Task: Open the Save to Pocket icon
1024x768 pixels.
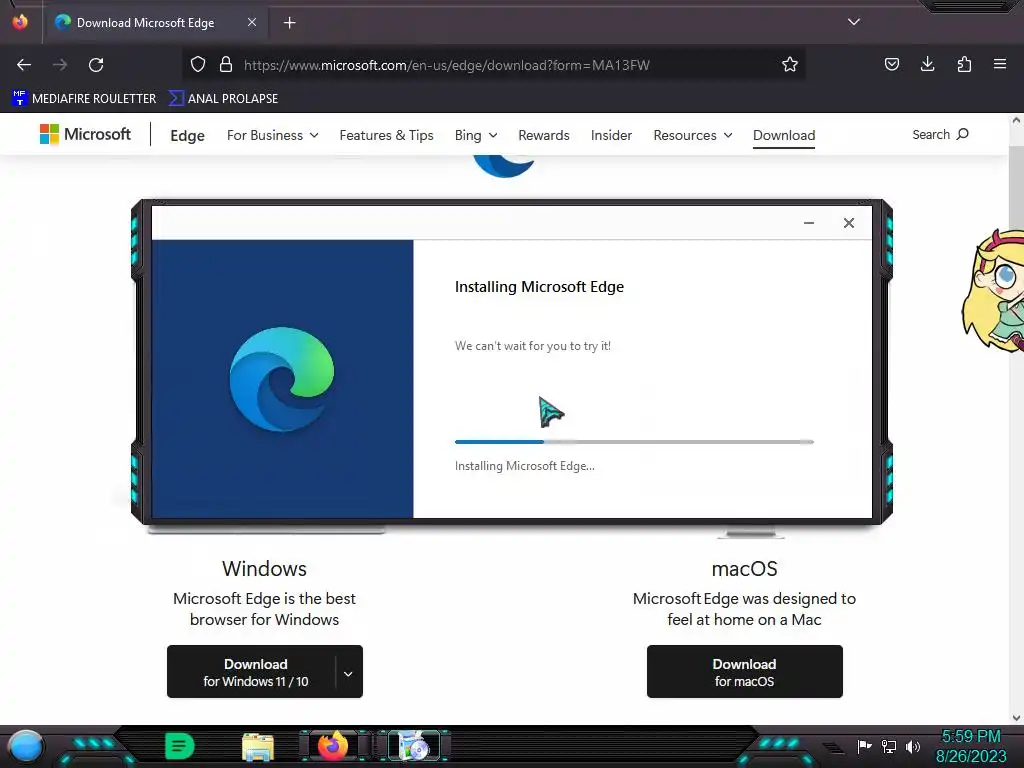Action: [891, 64]
